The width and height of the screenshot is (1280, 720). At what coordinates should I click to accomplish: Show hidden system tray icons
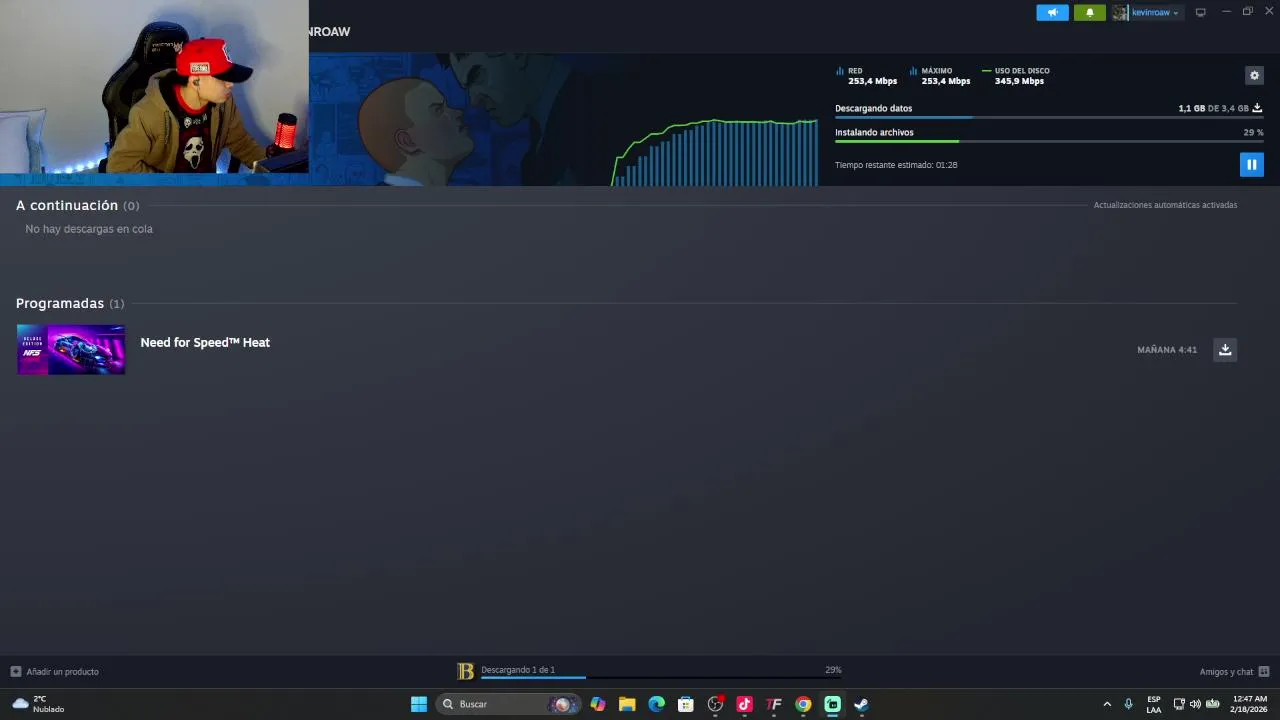(1107, 704)
